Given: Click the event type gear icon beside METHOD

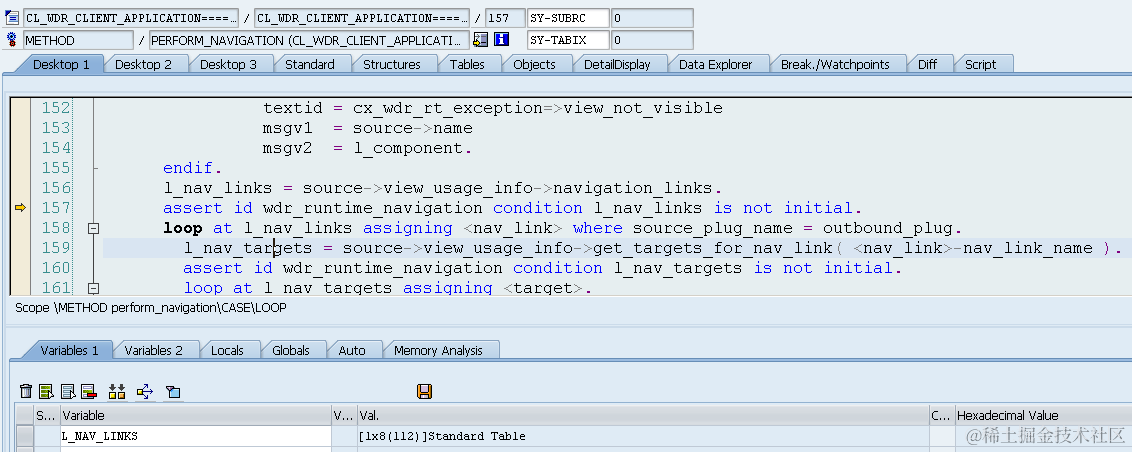Looking at the screenshot, I should pos(12,40).
